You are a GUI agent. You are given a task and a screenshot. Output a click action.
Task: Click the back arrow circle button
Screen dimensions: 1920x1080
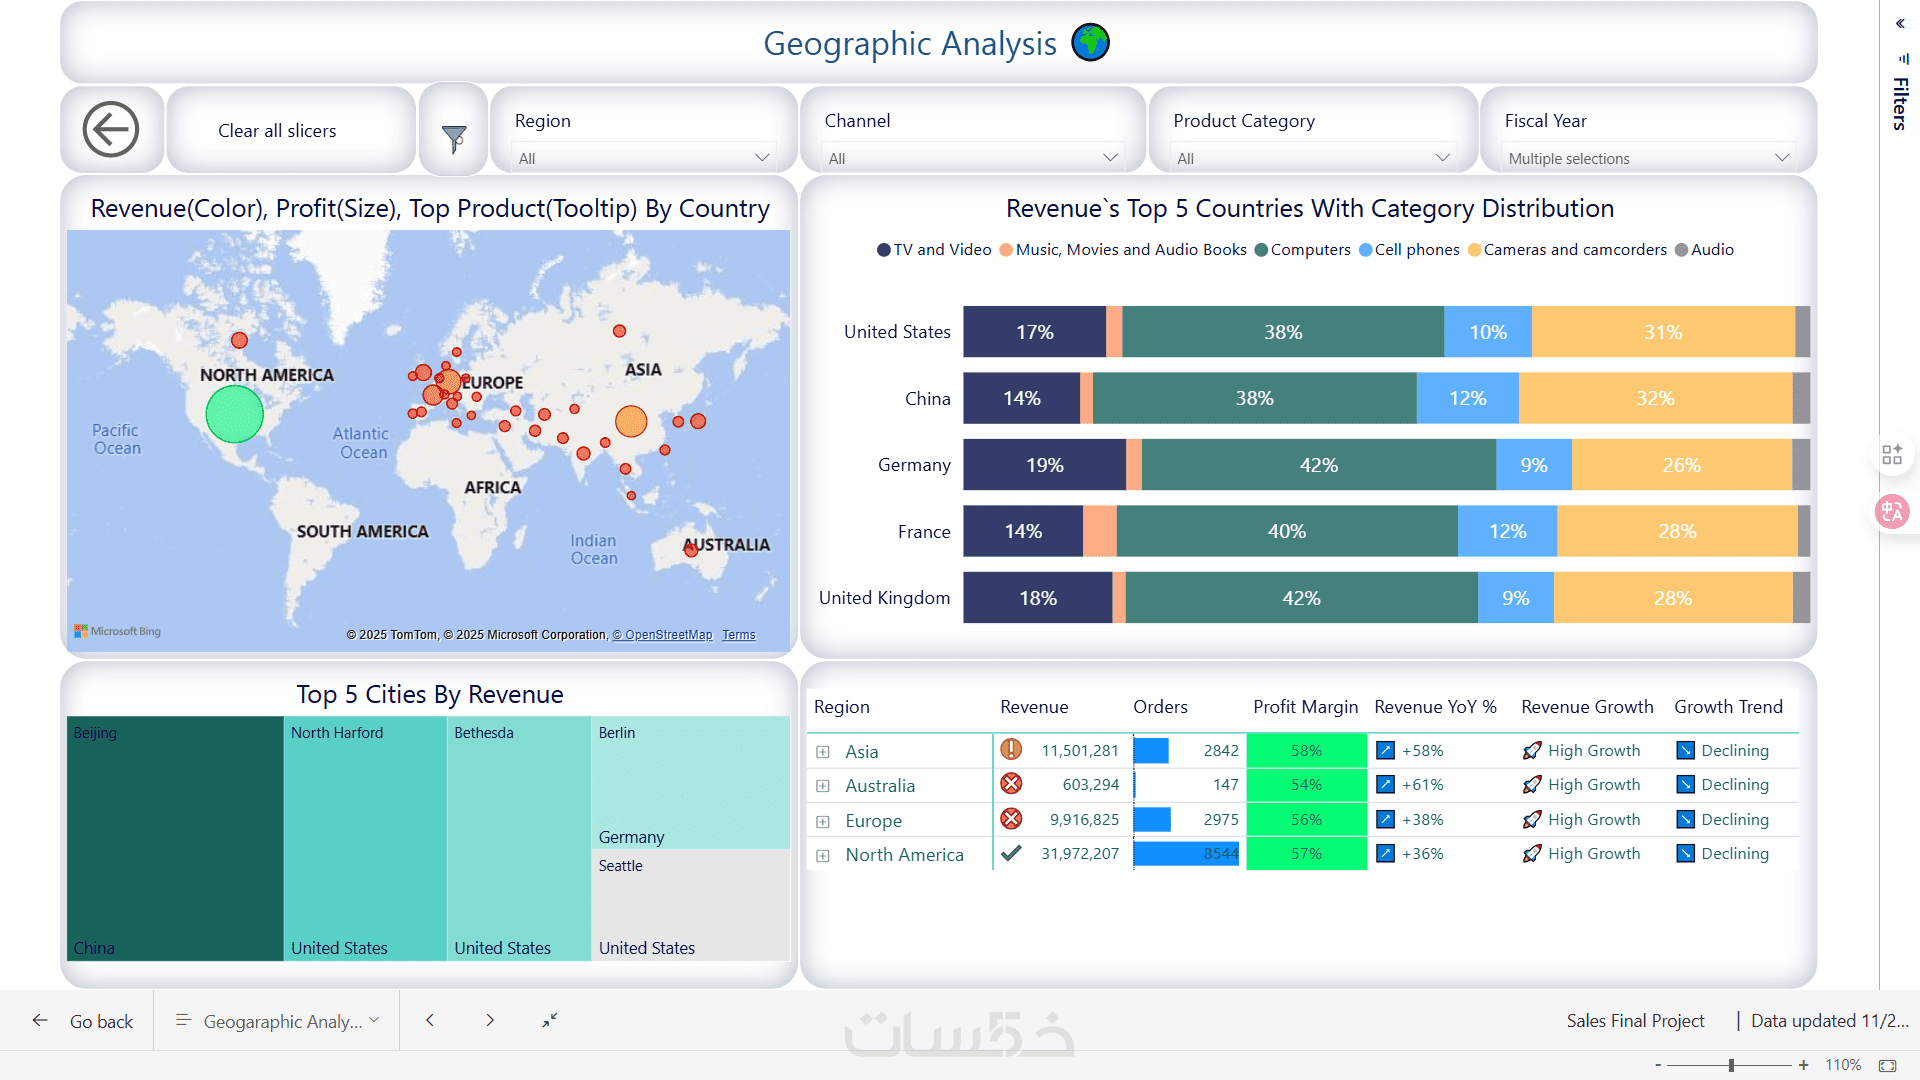point(111,129)
